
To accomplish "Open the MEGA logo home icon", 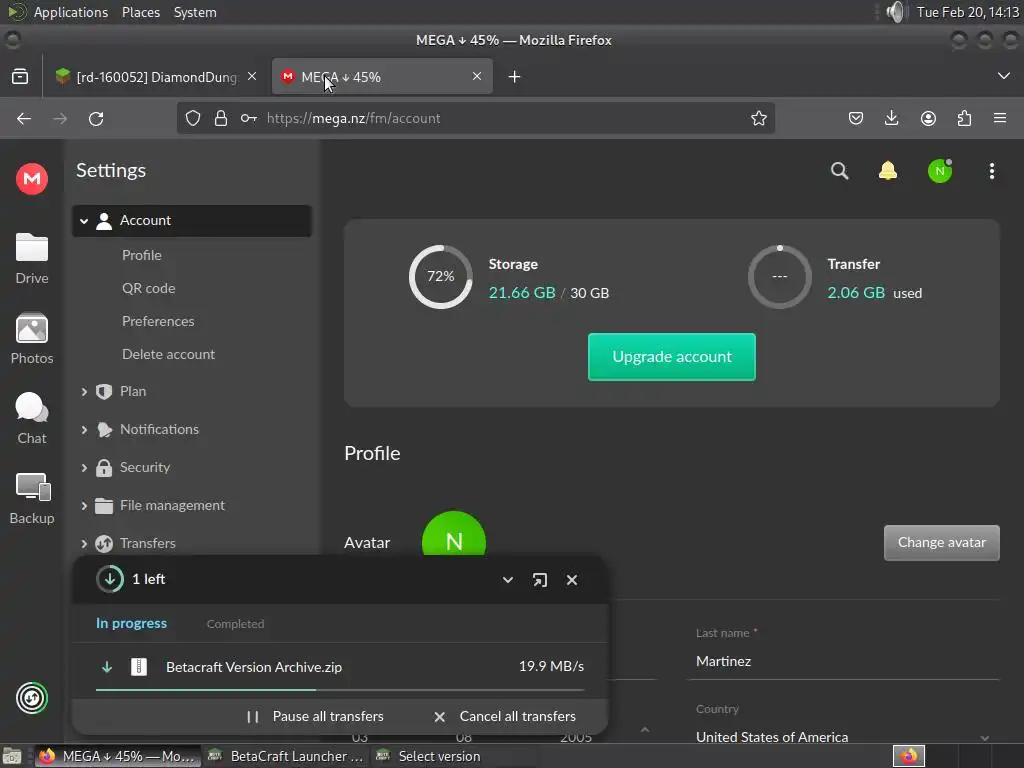I will pyautogui.click(x=32, y=178).
